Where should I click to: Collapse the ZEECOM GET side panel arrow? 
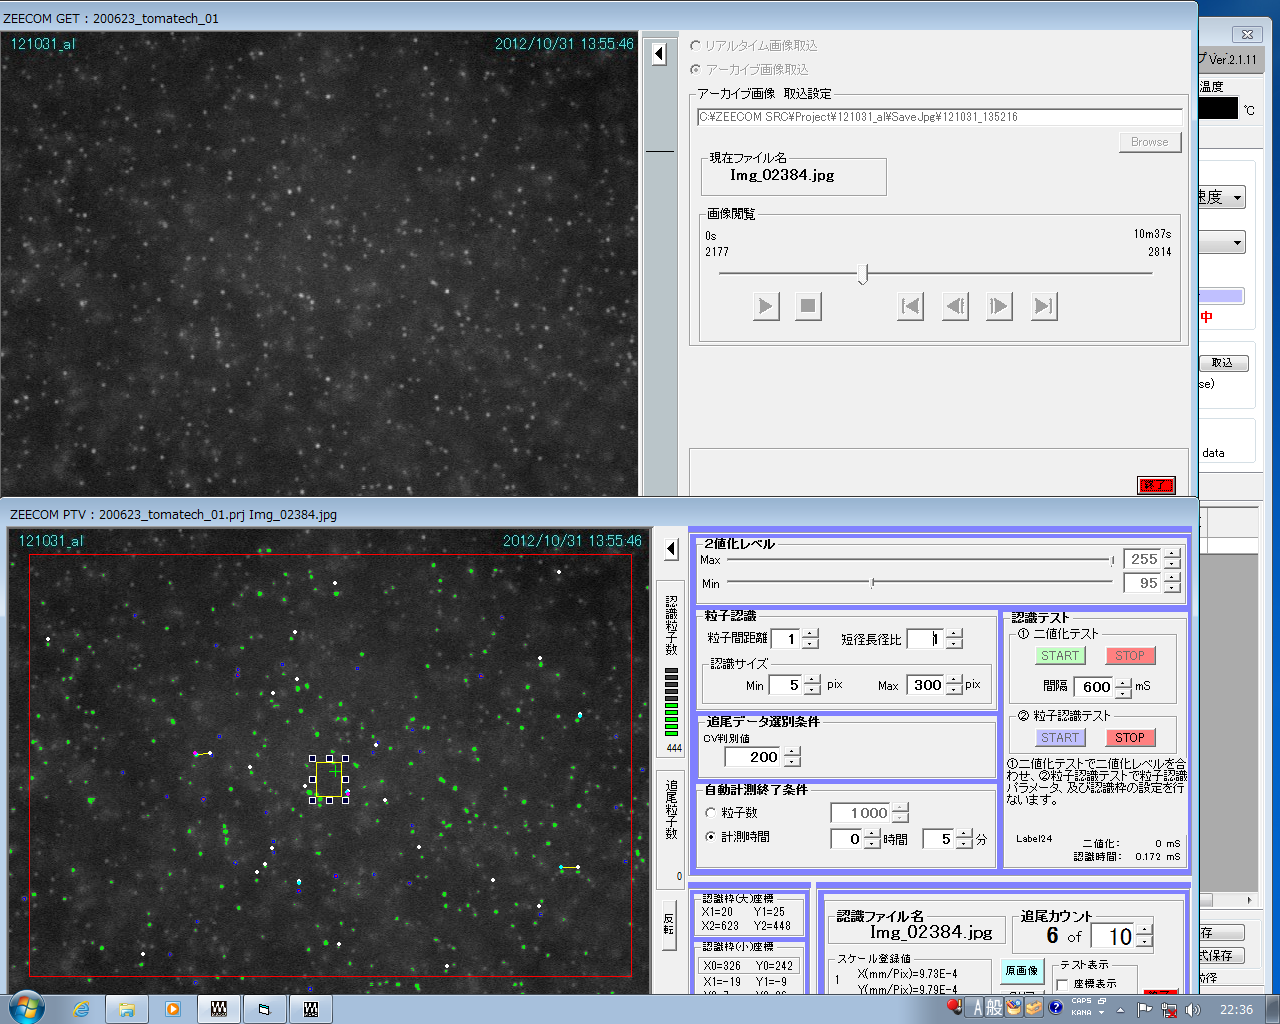click(659, 53)
